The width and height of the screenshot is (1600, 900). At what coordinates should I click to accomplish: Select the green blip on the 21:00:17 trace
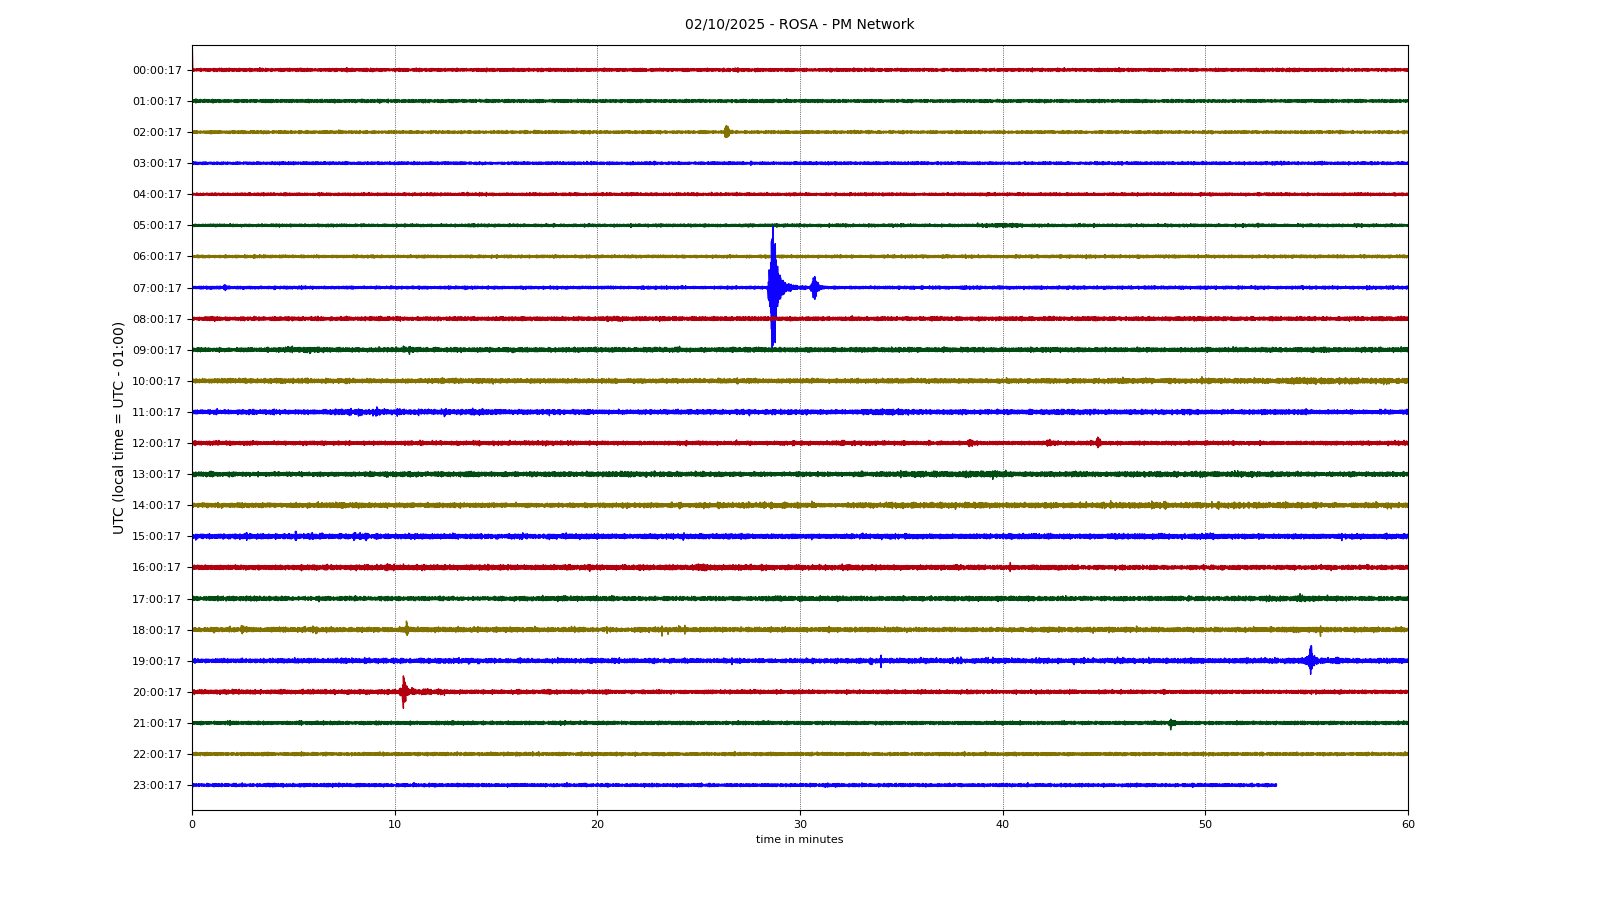click(1171, 723)
